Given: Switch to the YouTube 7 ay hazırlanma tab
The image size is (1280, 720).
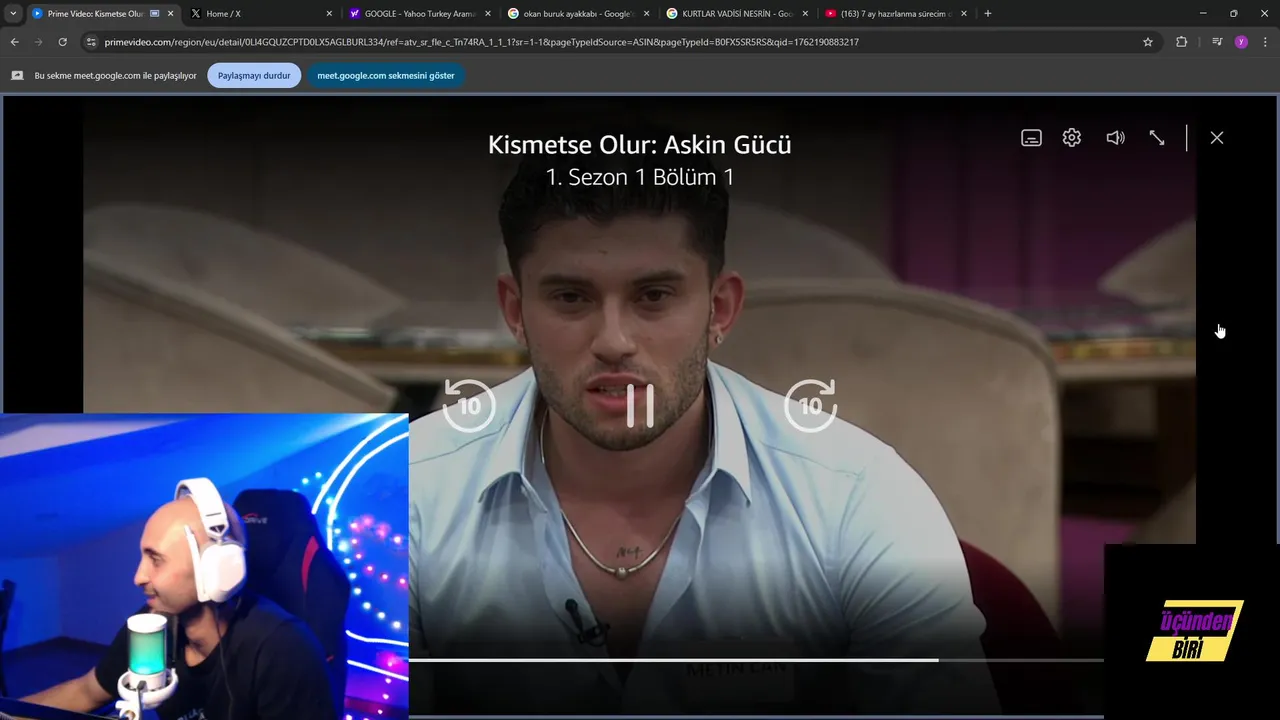Looking at the screenshot, I should [896, 14].
